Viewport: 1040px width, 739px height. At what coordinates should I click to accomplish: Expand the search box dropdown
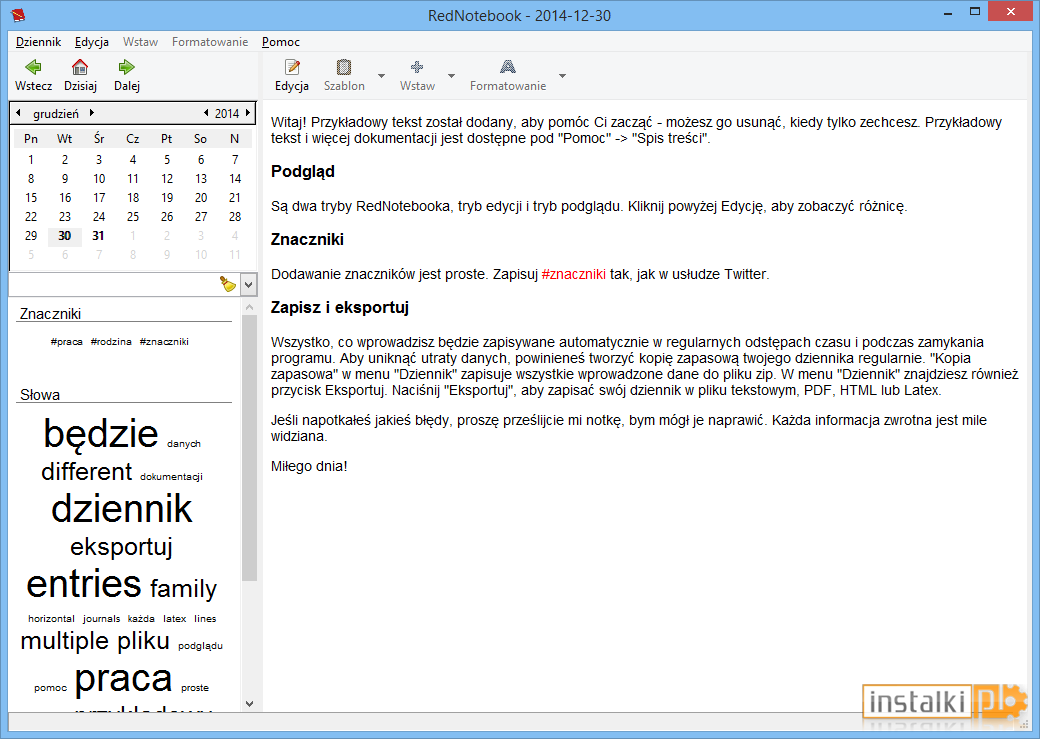coord(249,285)
